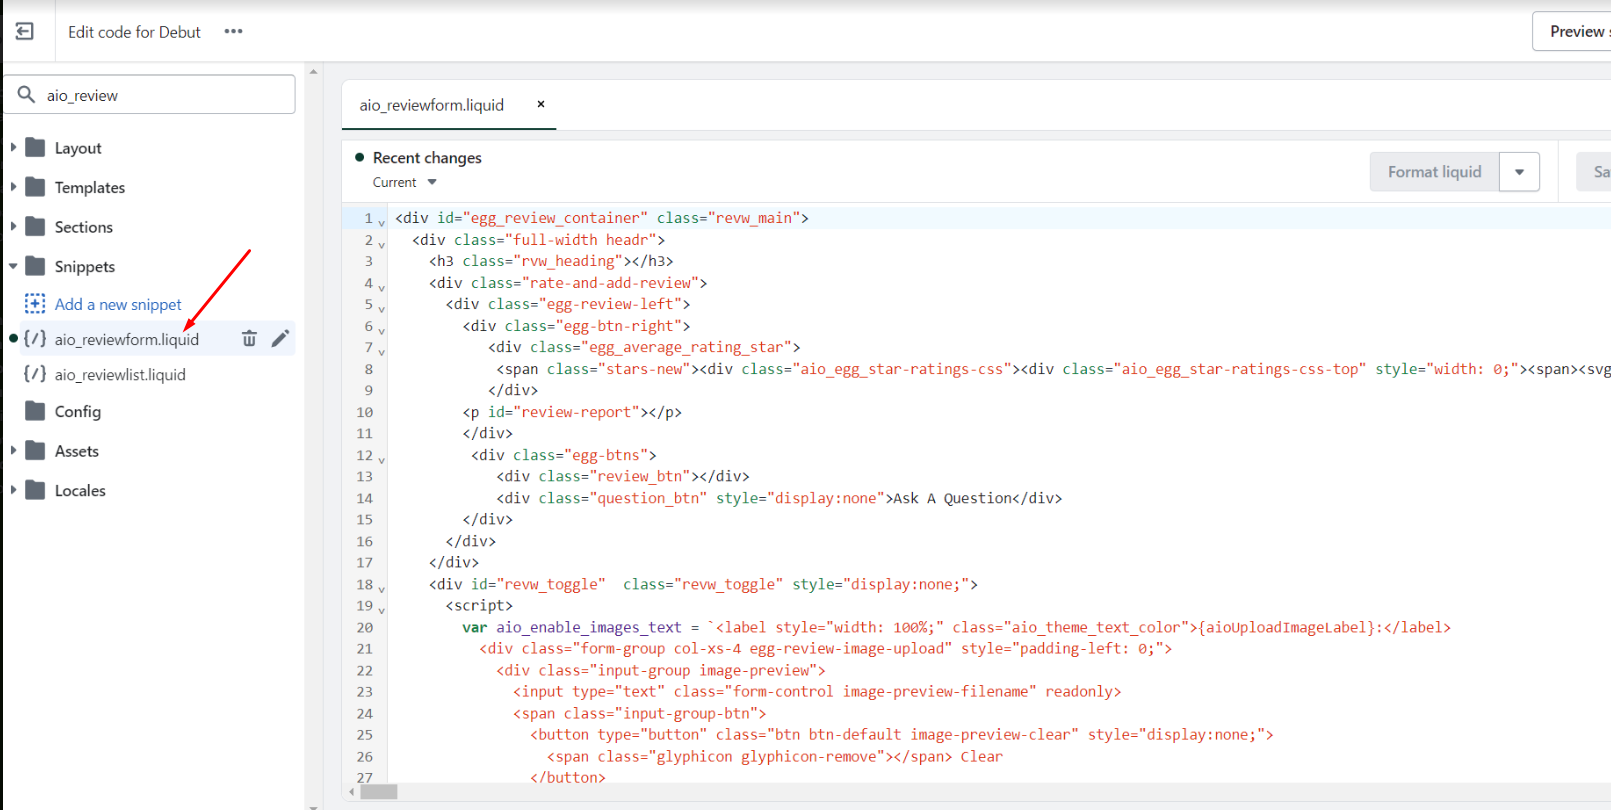1611x810 pixels.
Task: Click the editor's left horizontal scroll arrow
Action: pos(351,792)
